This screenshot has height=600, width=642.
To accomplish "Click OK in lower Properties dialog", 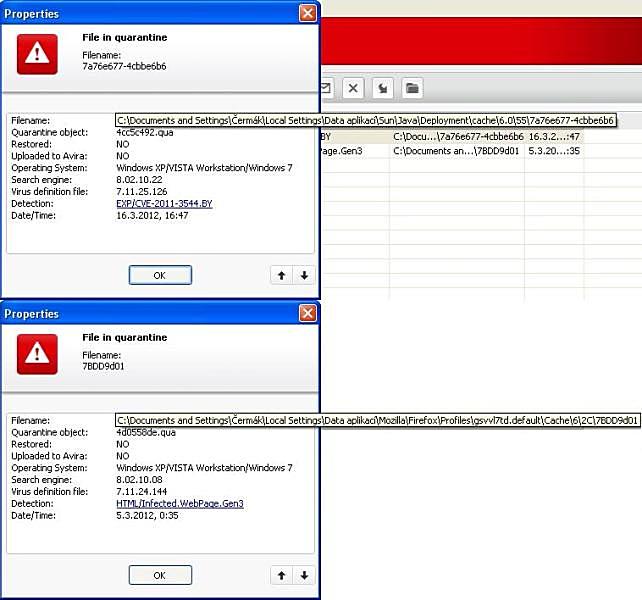I will tap(160, 575).
